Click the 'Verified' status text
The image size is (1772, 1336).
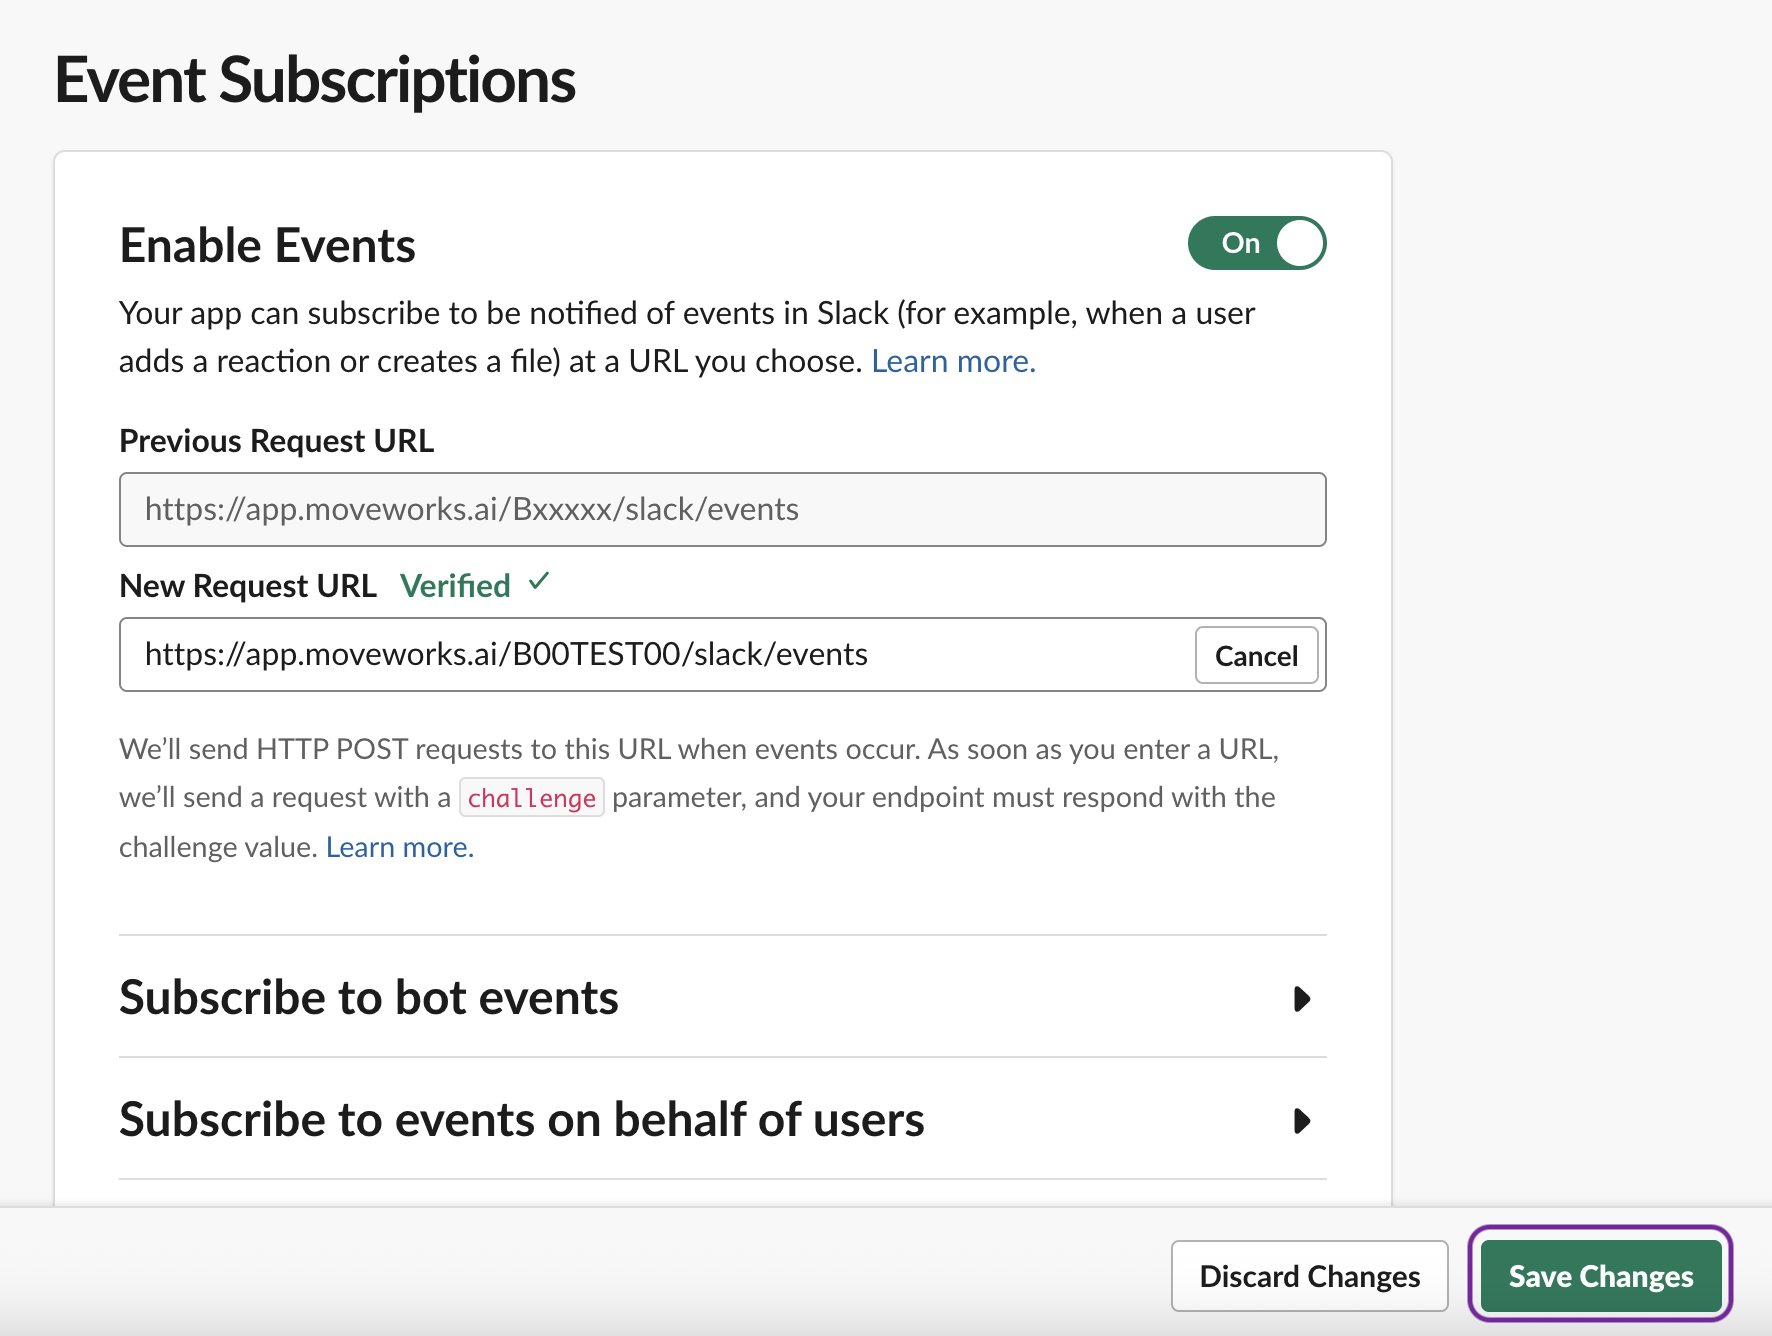coord(455,586)
